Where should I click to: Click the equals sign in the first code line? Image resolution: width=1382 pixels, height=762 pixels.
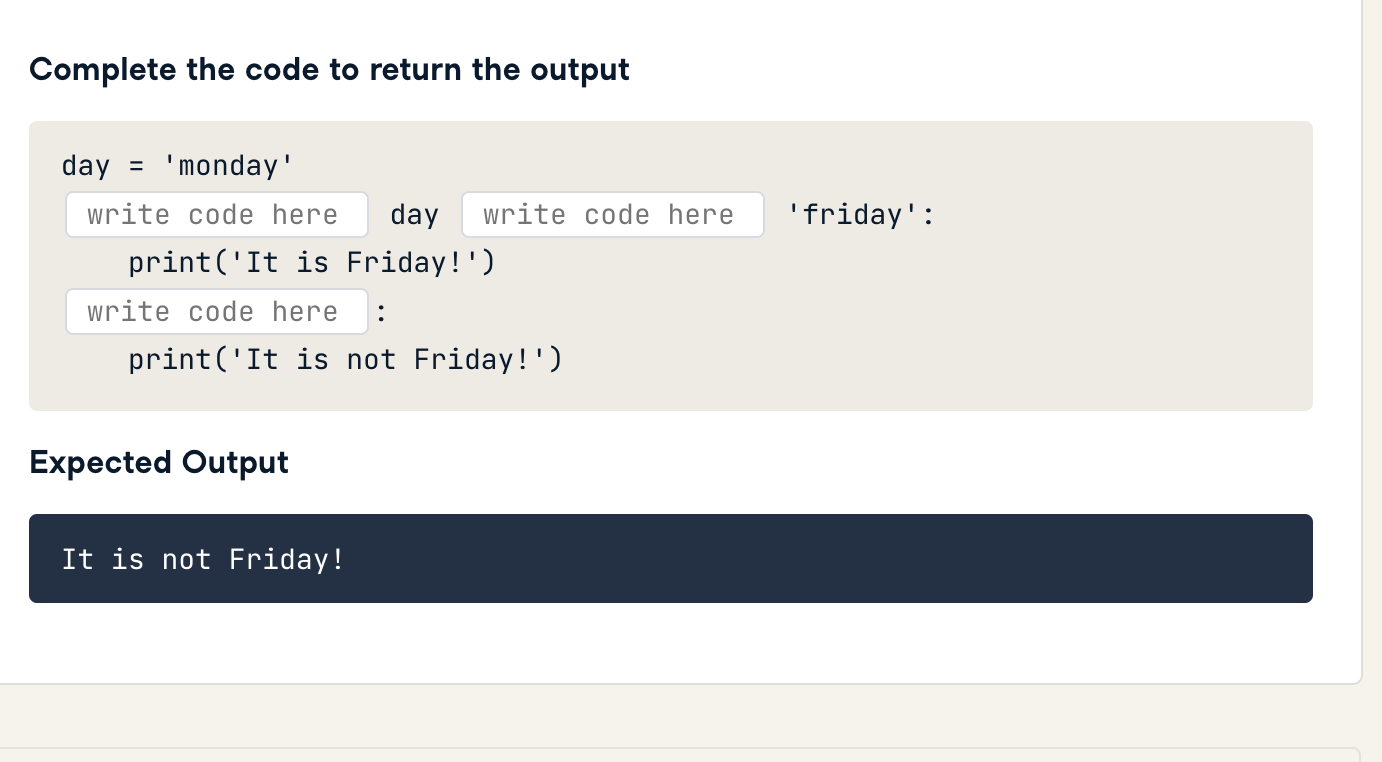click(136, 167)
